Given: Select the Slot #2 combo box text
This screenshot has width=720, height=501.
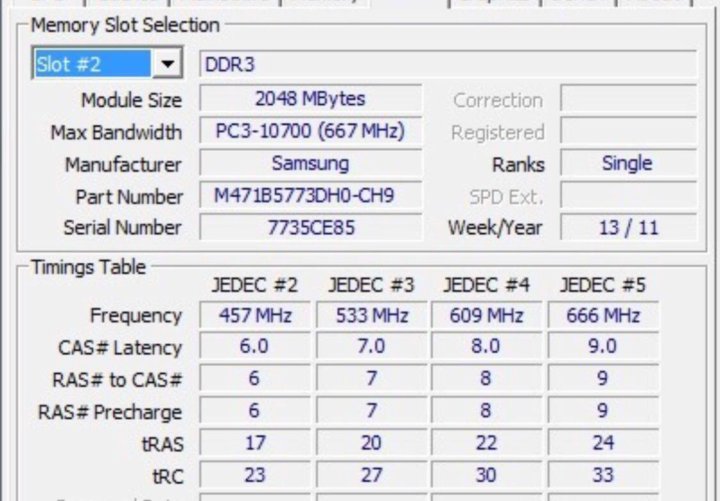Looking at the screenshot, I should pyautogui.click(x=93, y=64).
